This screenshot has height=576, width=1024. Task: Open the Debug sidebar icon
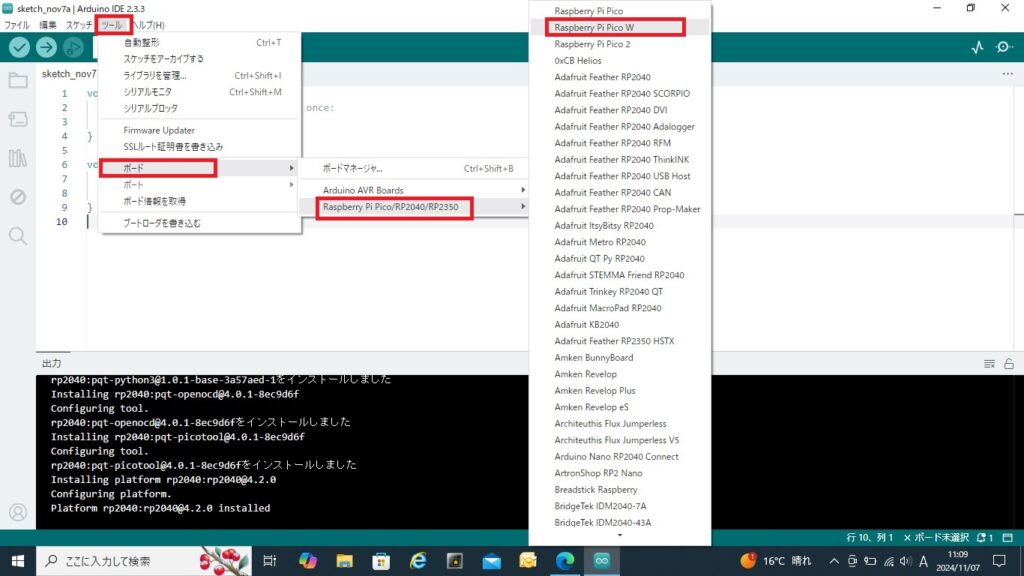pyautogui.click(x=18, y=197)
